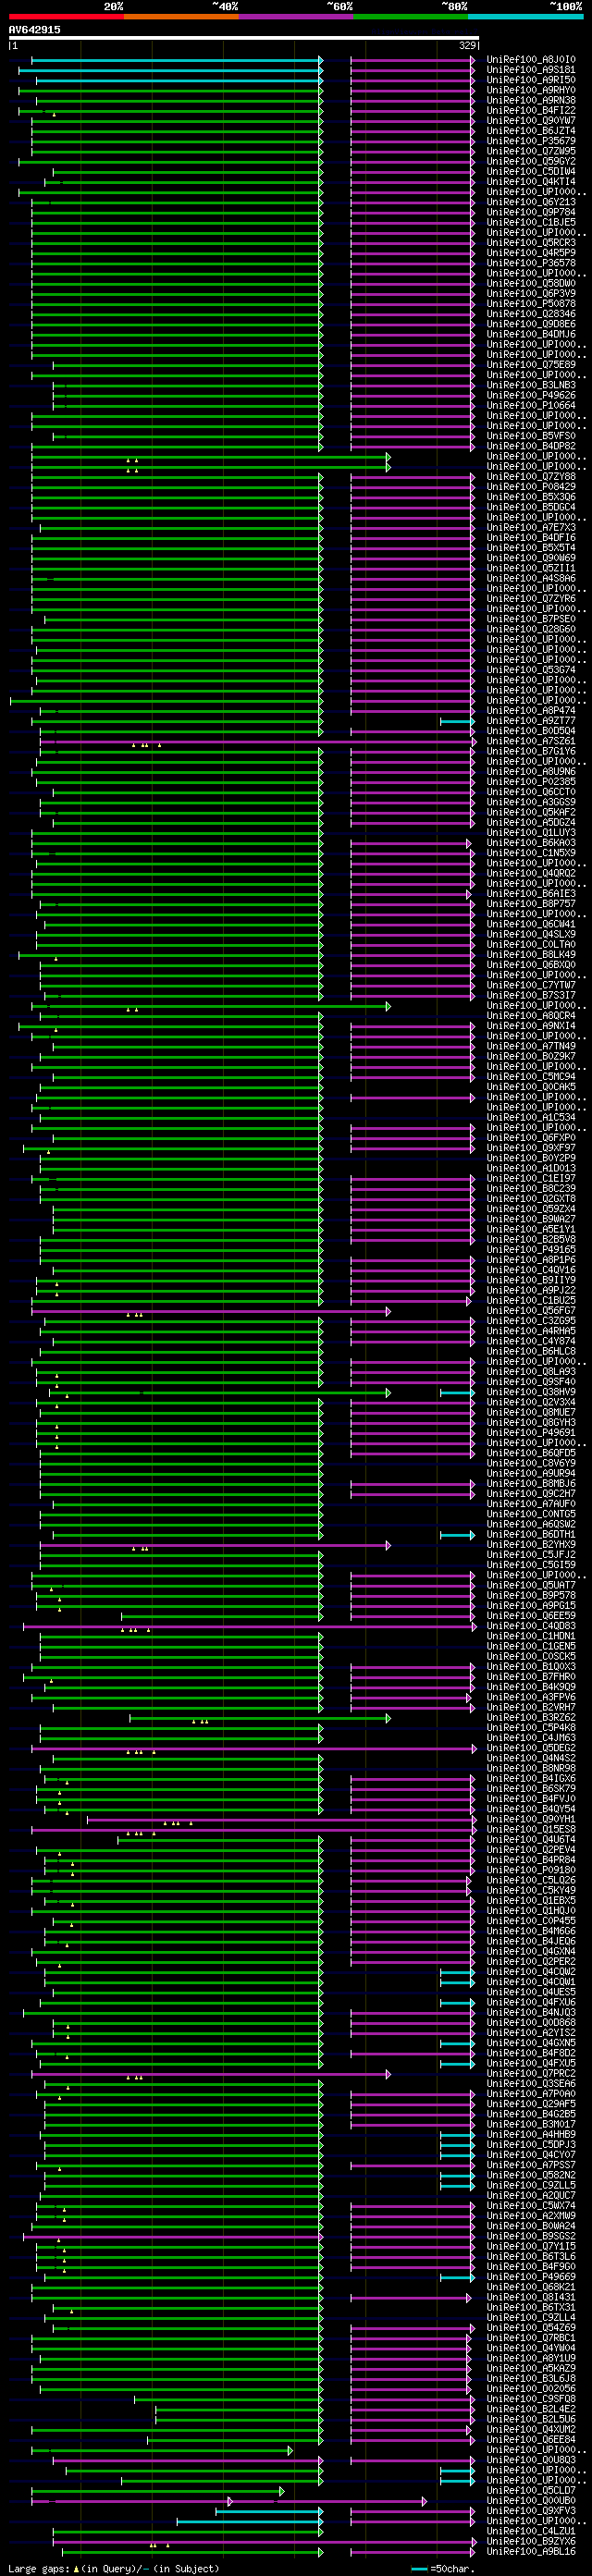
Task: Click the purple ~60% identity legend segment
Action: [296, 16]
